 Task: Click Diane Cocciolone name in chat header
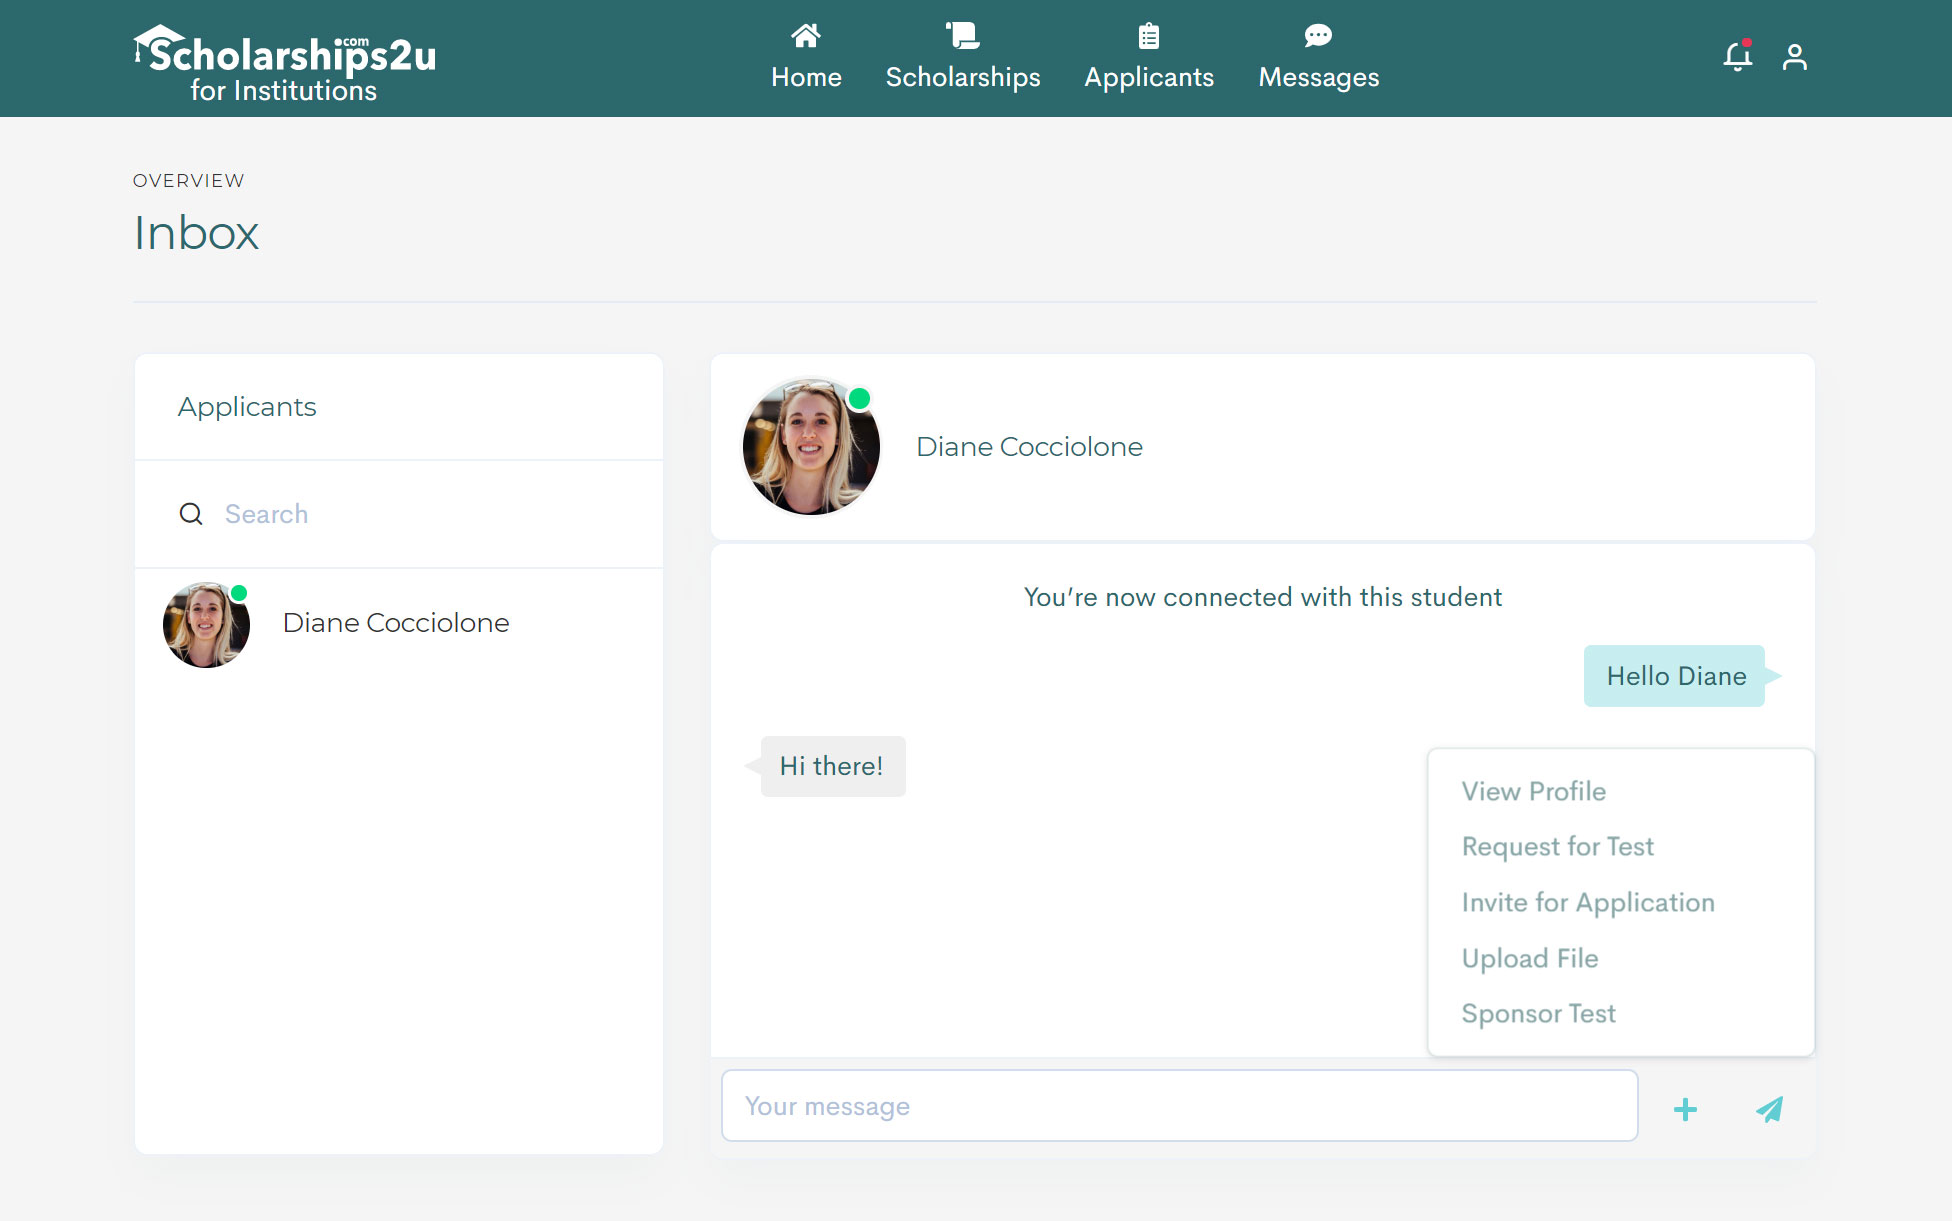(x=1029, y=446)
